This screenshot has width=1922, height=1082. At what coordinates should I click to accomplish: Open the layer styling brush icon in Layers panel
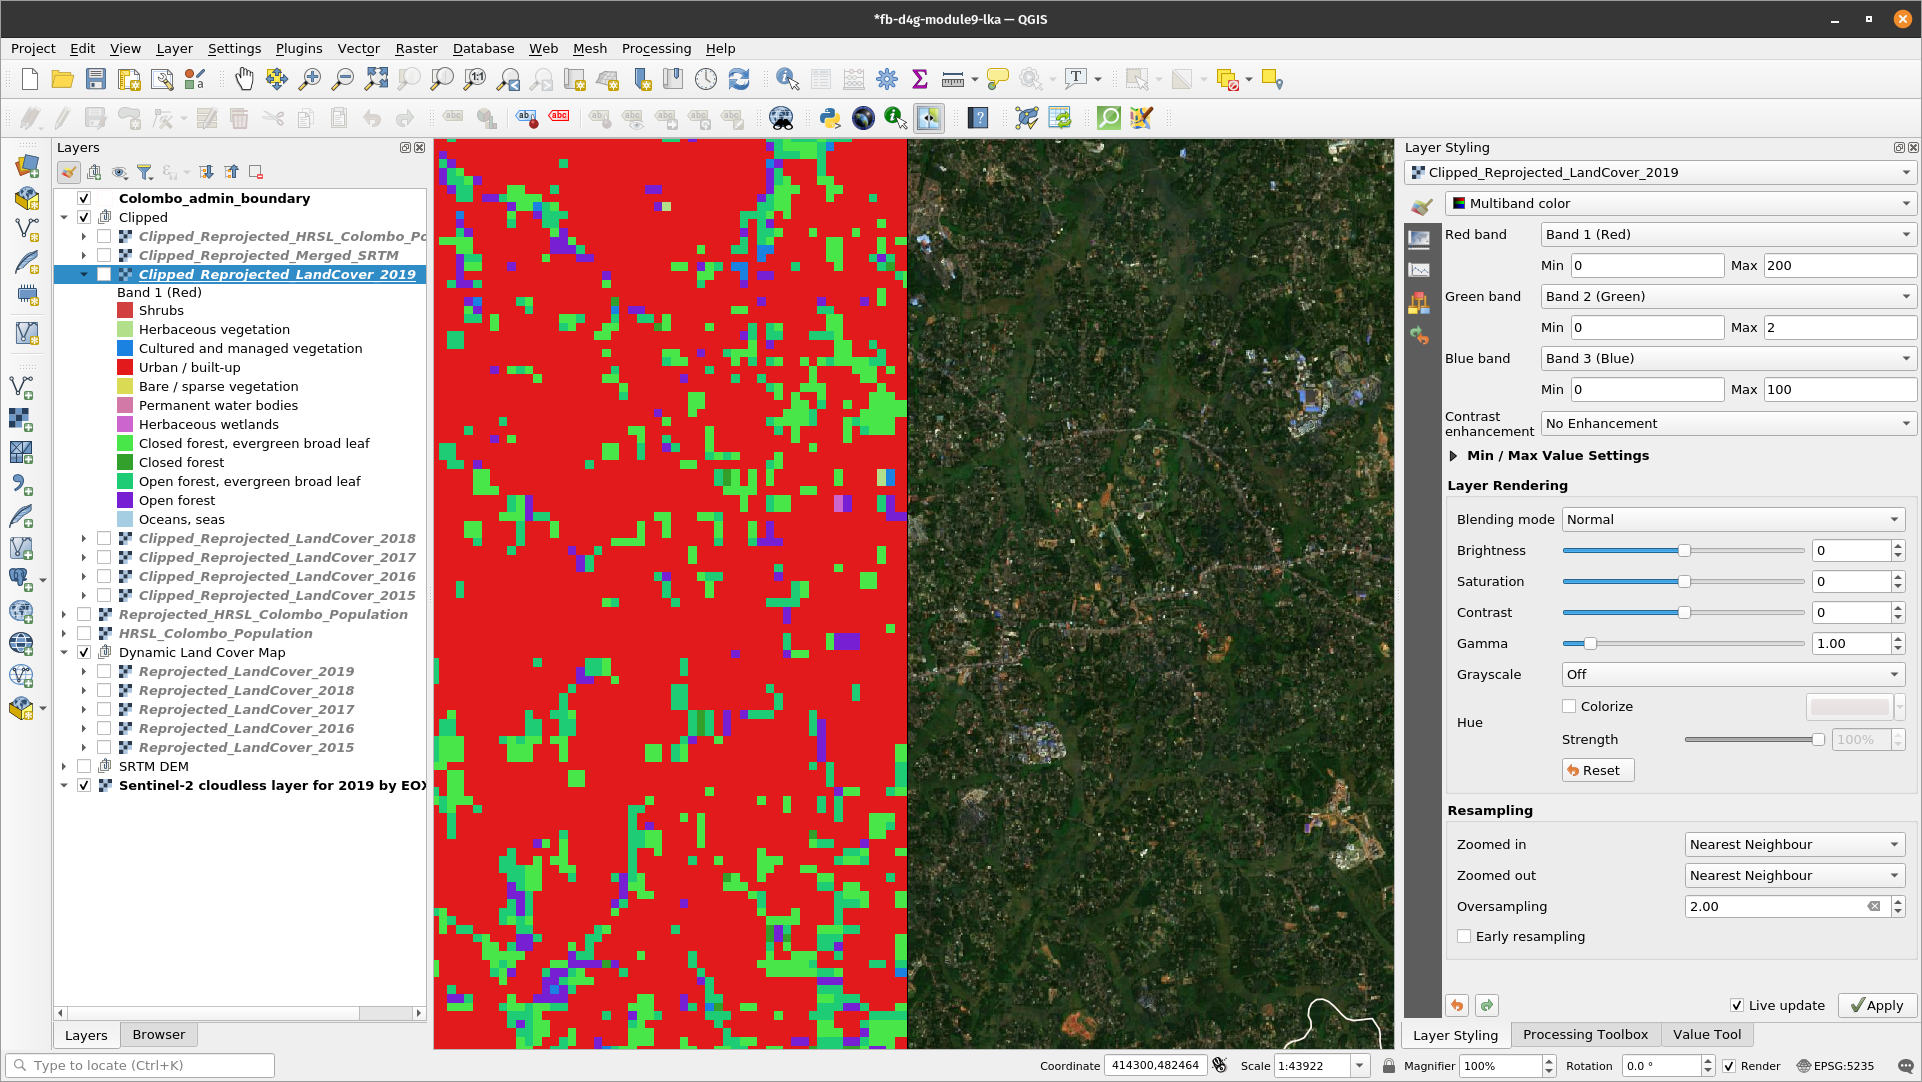68,173
